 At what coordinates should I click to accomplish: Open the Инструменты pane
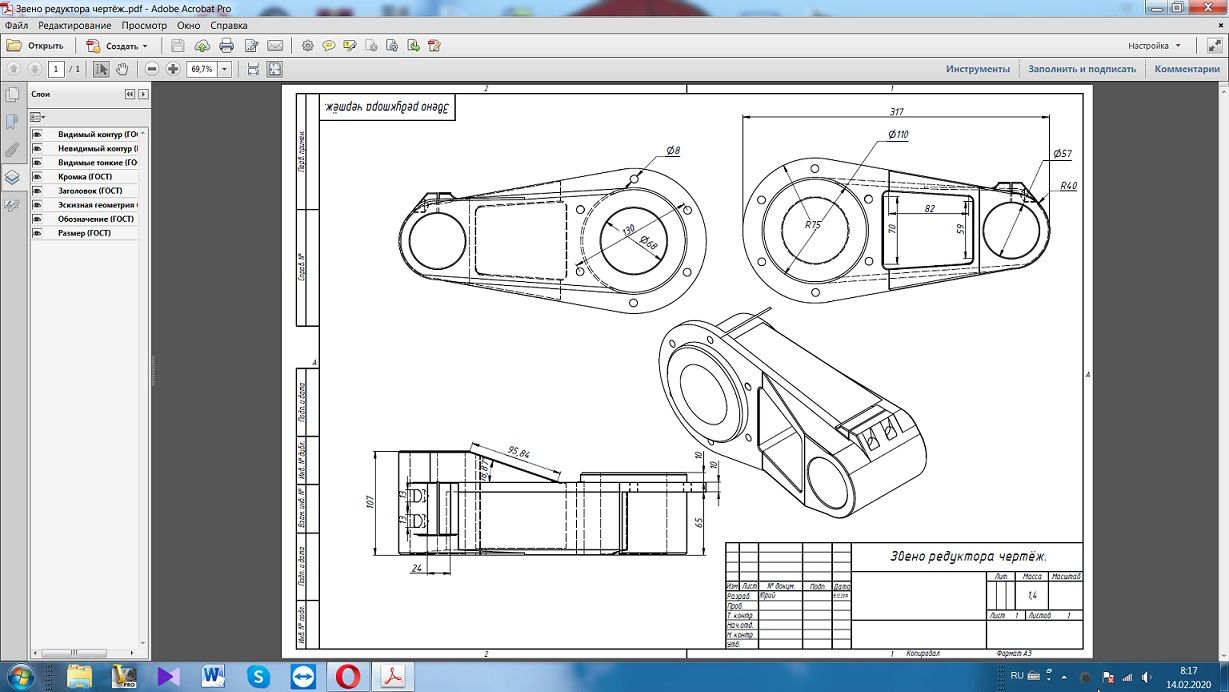[977, 69]
